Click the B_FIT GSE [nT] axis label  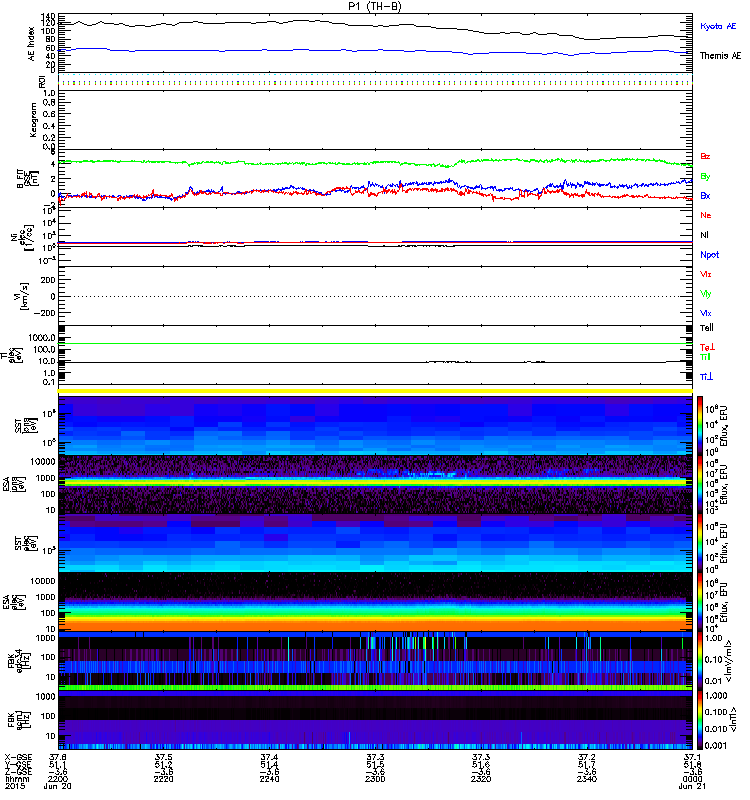pyautogui.click(x=28, y=180)
